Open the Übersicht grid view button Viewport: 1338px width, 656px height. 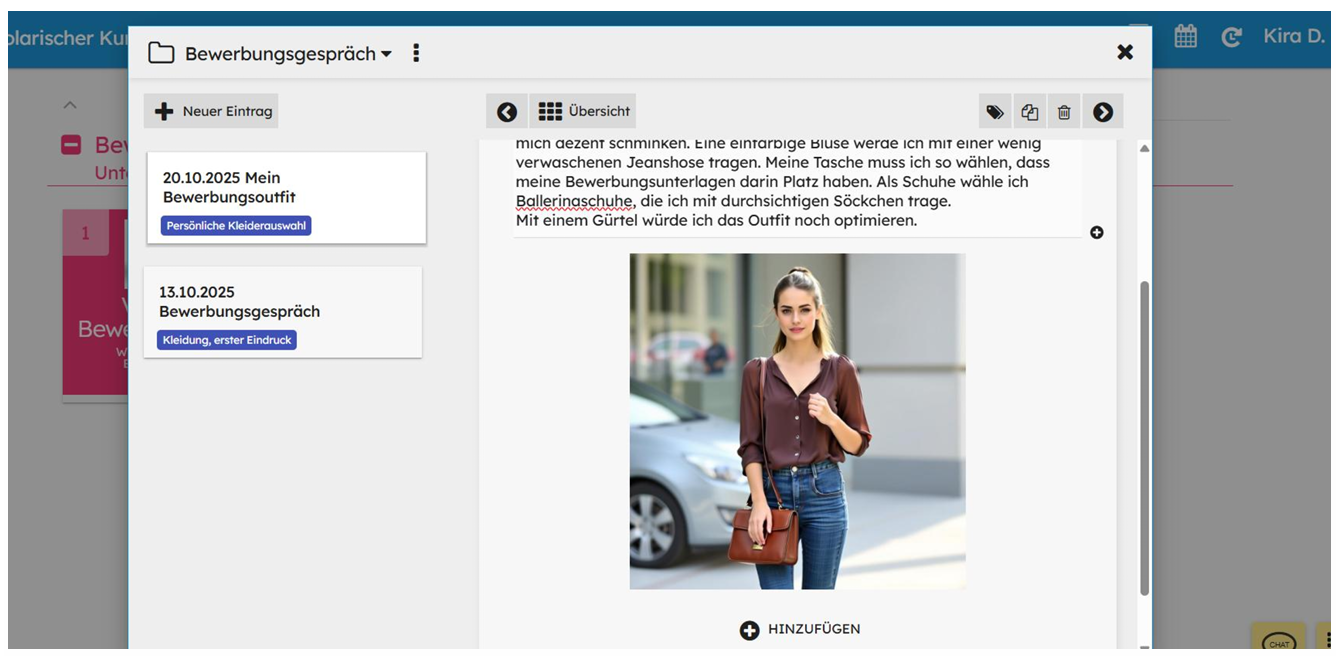(585, 111)
